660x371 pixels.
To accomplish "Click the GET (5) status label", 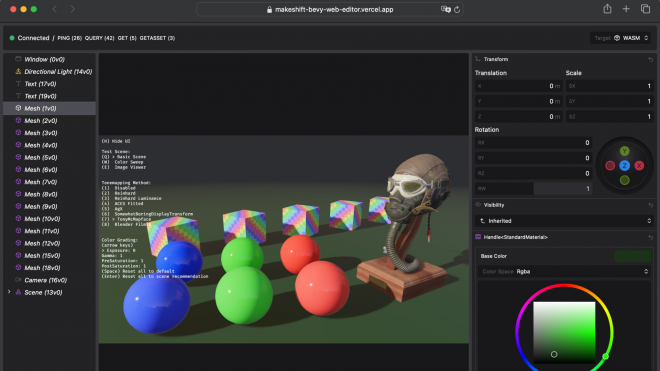I will pos(127,38).
